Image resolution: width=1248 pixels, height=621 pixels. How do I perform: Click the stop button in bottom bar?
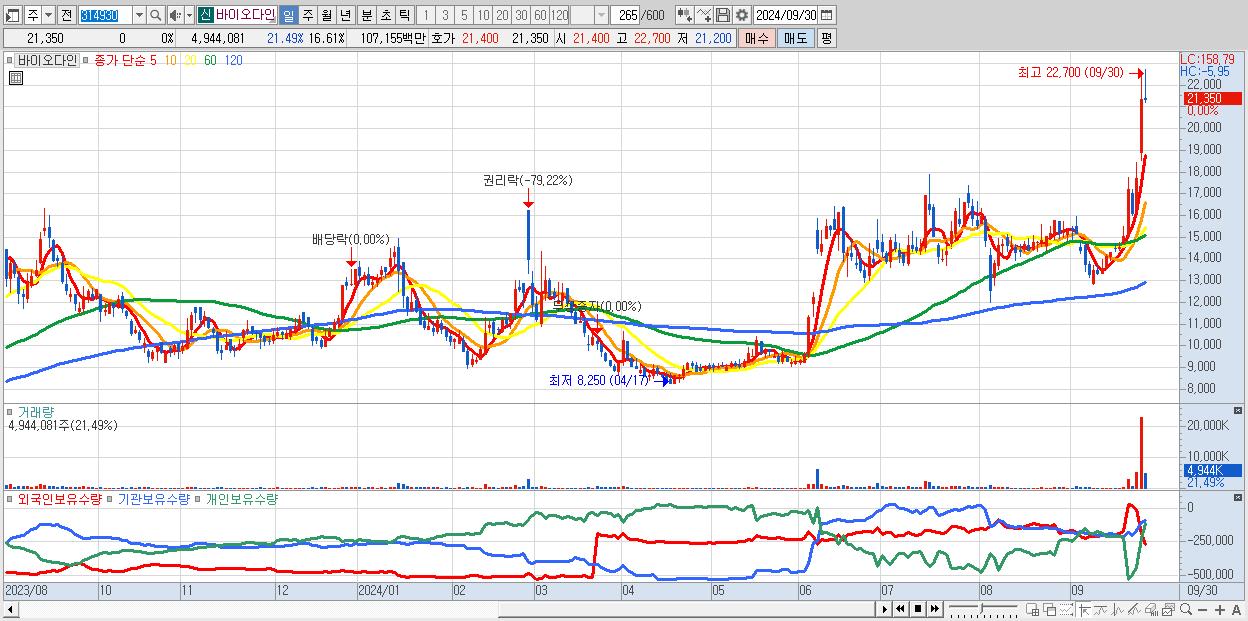(x=918, y=609)
